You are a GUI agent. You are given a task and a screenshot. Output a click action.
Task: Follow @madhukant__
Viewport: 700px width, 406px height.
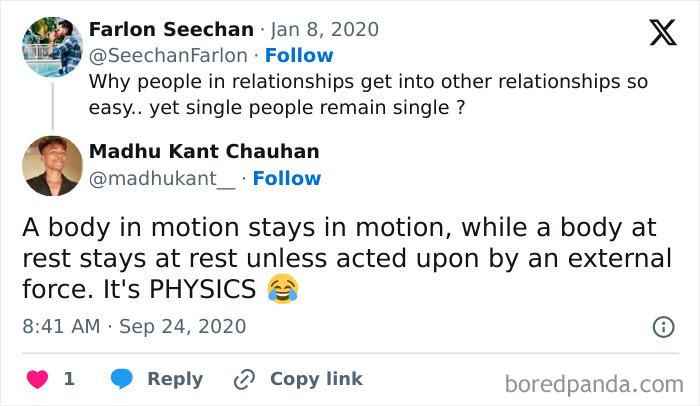pos(287,178)
